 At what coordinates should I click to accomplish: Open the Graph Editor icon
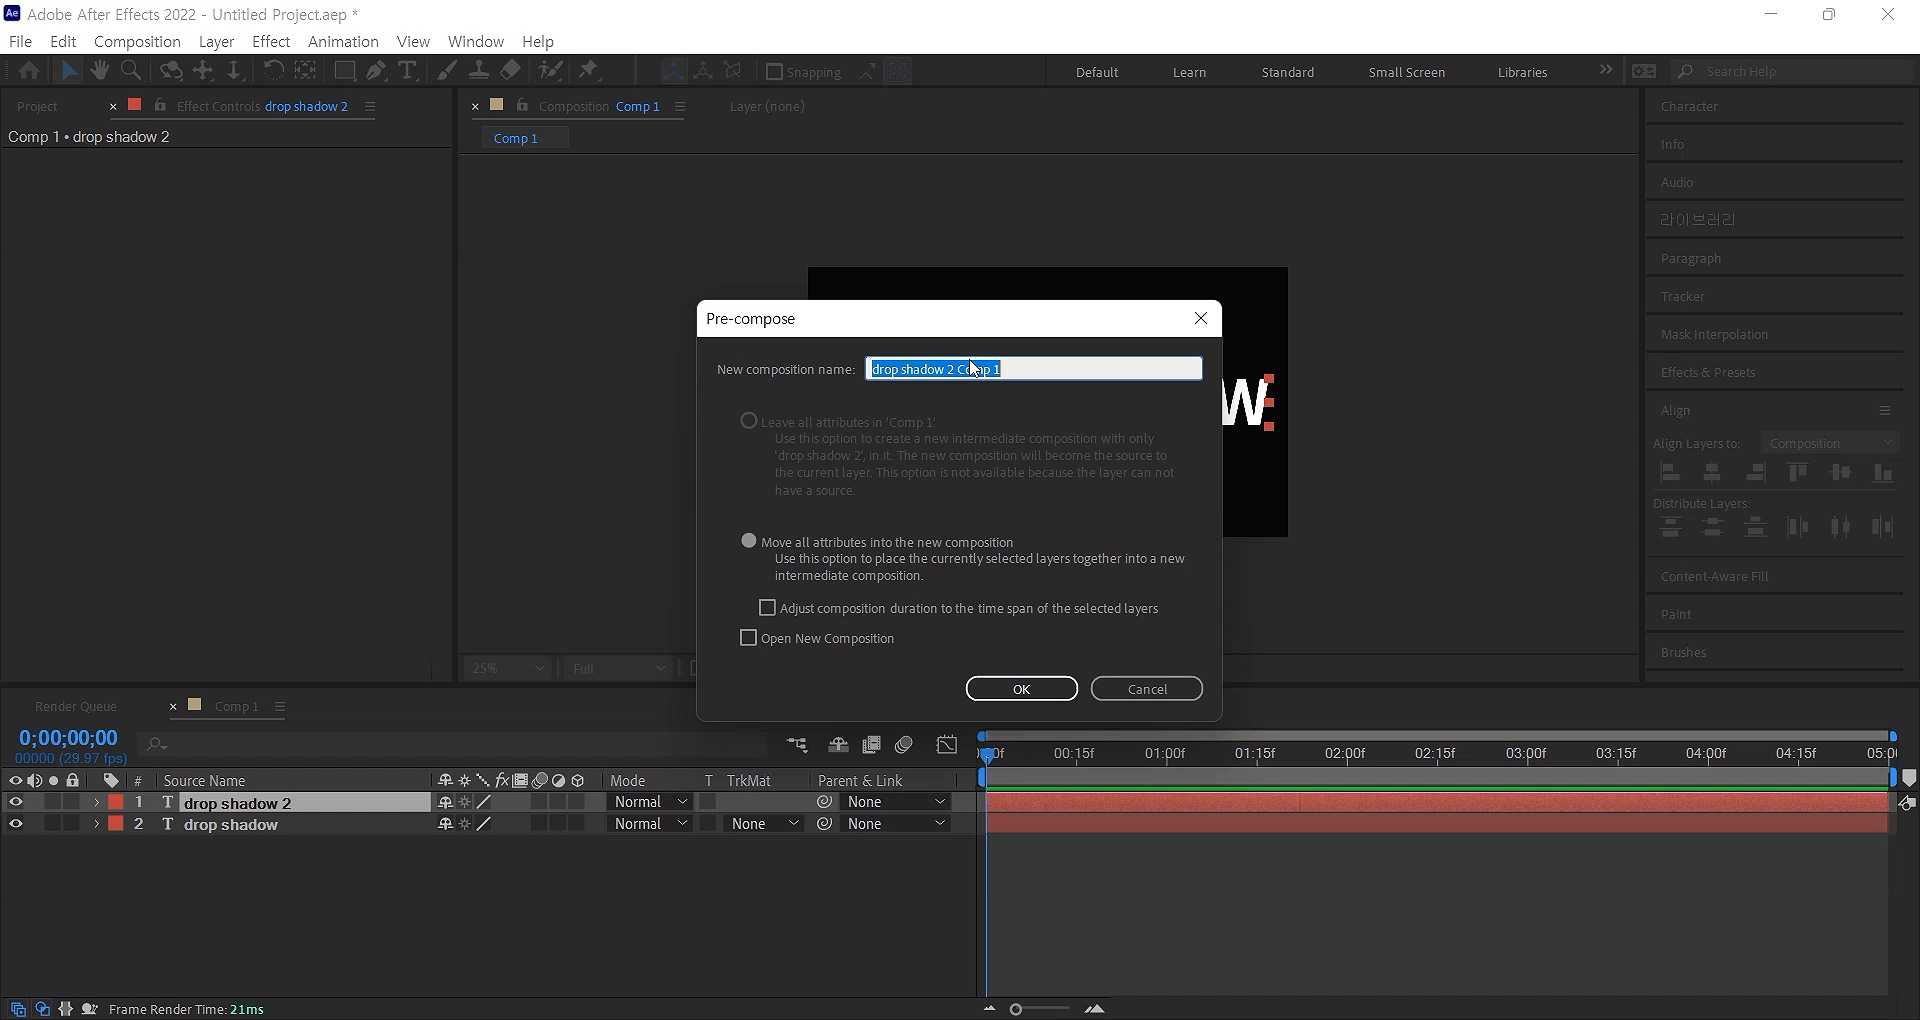(947, 745)
